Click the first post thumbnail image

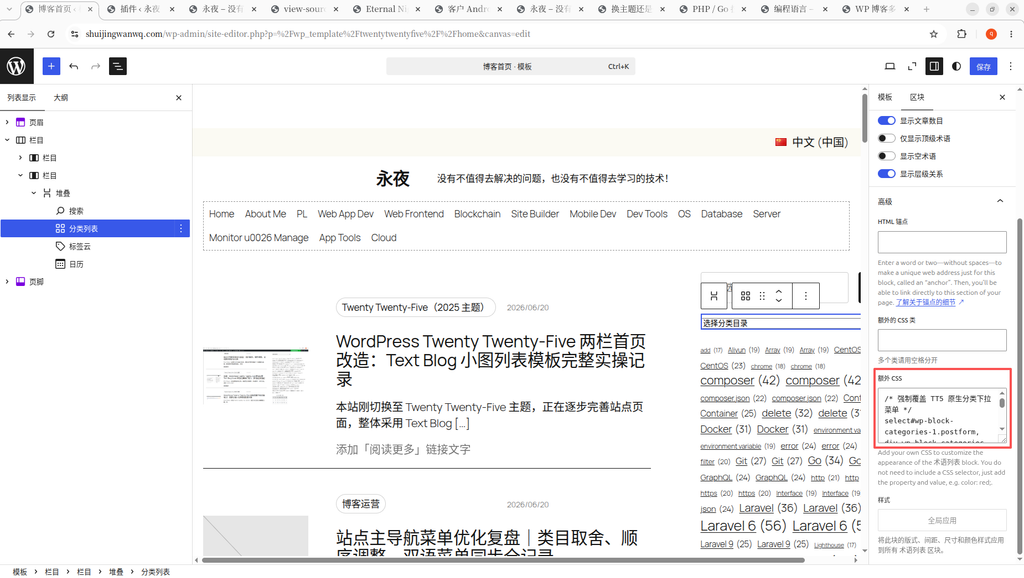pos(255,376)
